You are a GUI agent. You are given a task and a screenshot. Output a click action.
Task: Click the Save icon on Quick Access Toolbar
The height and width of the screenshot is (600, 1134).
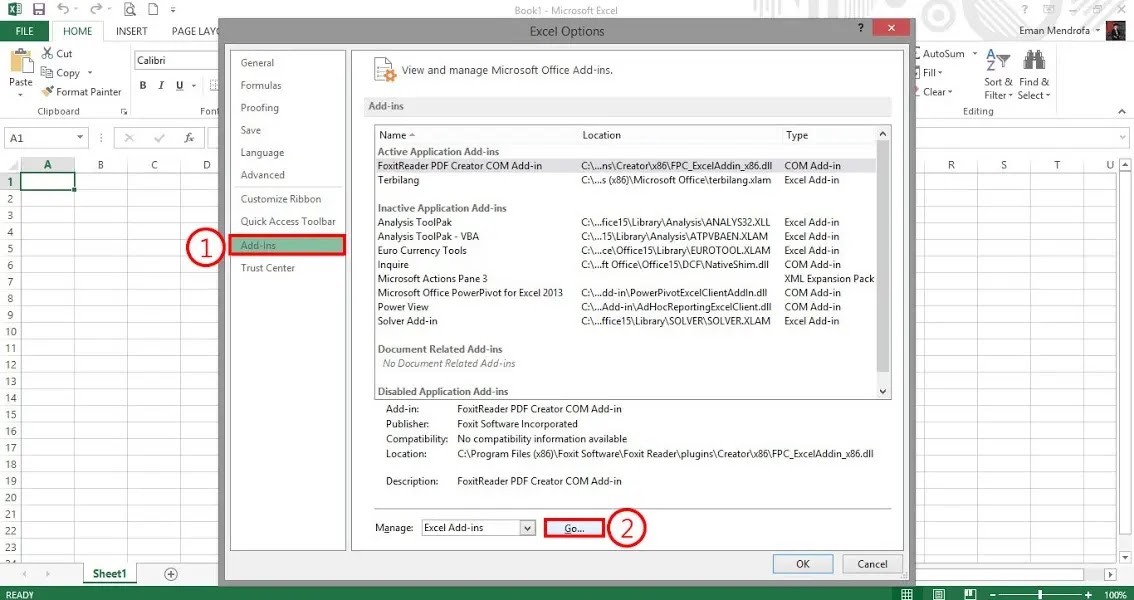tap(39, 8)
